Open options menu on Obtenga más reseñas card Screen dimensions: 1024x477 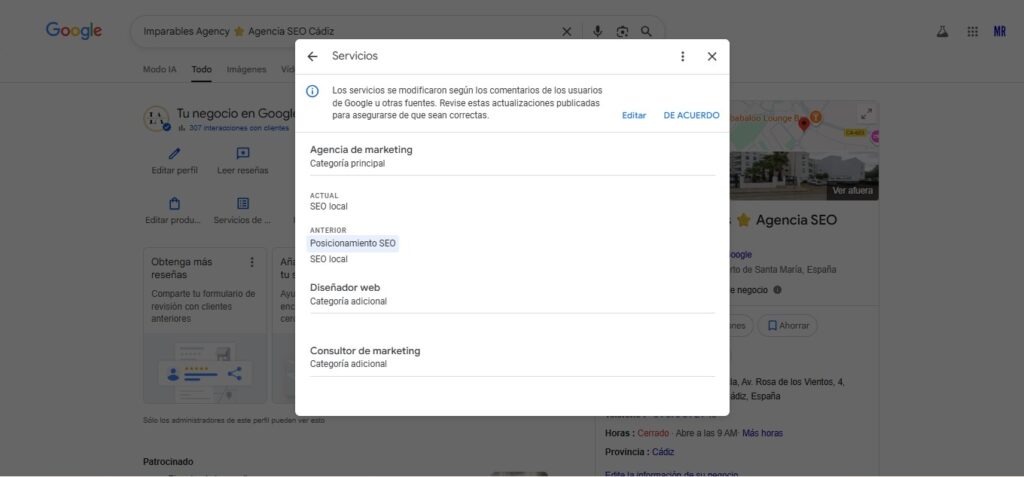pos(252,262)
